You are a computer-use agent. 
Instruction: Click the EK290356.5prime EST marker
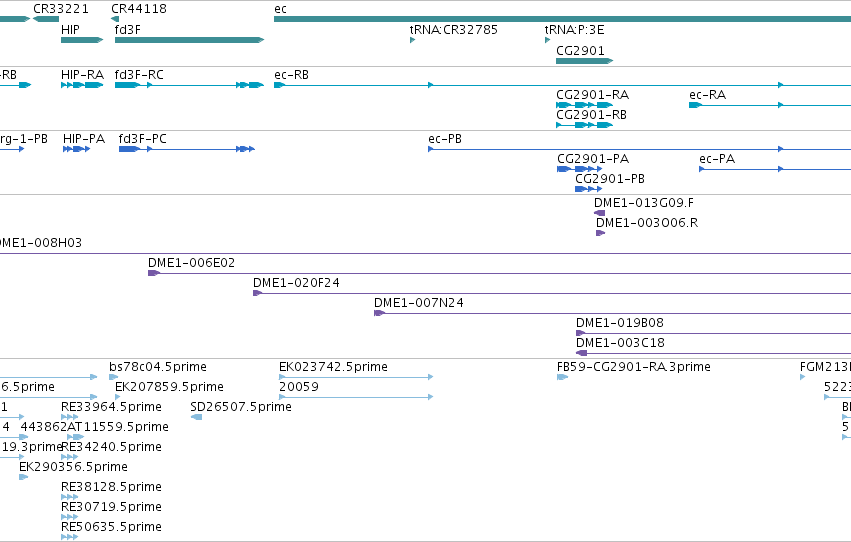[x=23, y=477]
